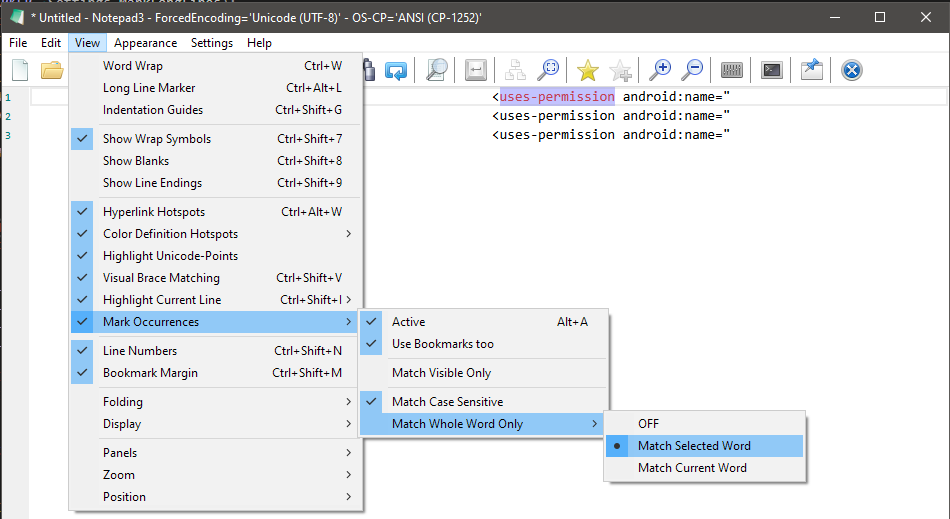This screenshot has height=519, width=950.
Task: Expand the Zoom submenu
Action: (216, 475)
